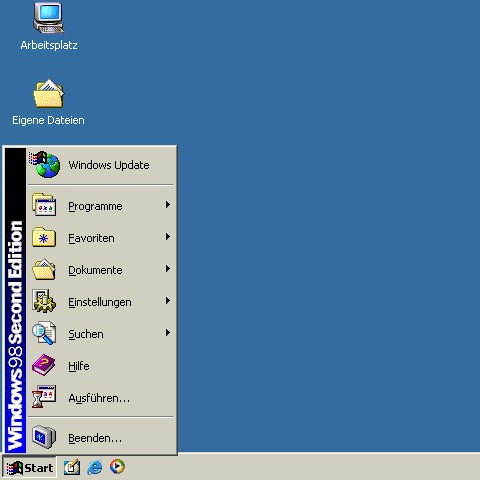Open the Favoriten menu entry
This screenshot has height=480, width=480.
(x=101, y=237)
